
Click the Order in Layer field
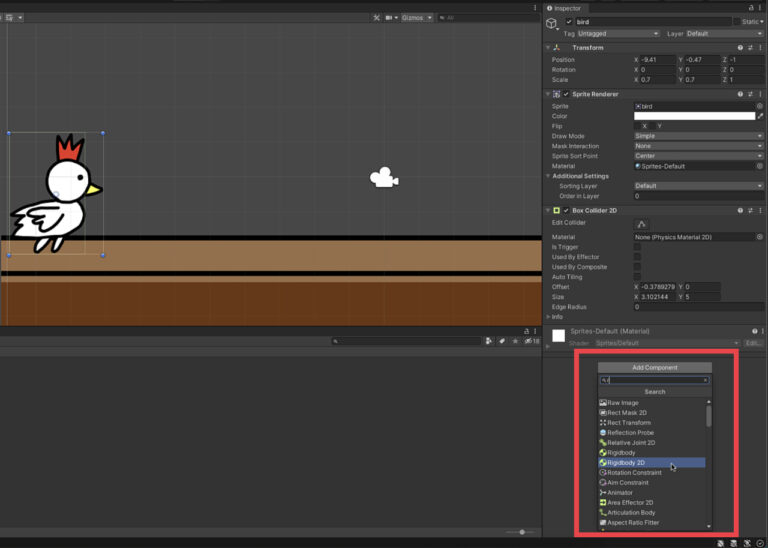699,196
